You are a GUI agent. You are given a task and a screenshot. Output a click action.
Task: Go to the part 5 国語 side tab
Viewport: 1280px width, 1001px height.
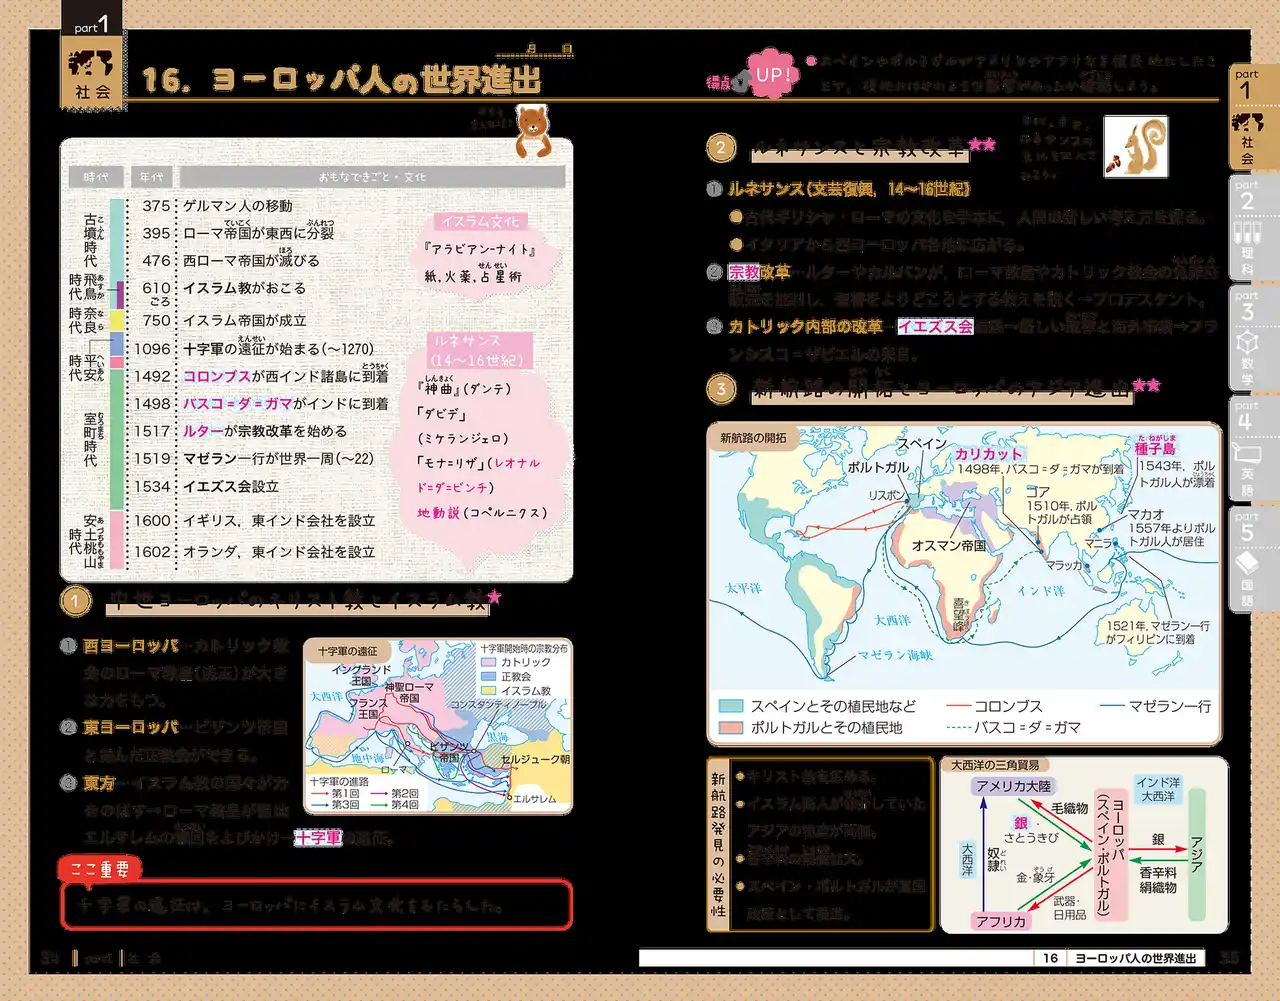pyautogui.click(x=1247, y=560)
